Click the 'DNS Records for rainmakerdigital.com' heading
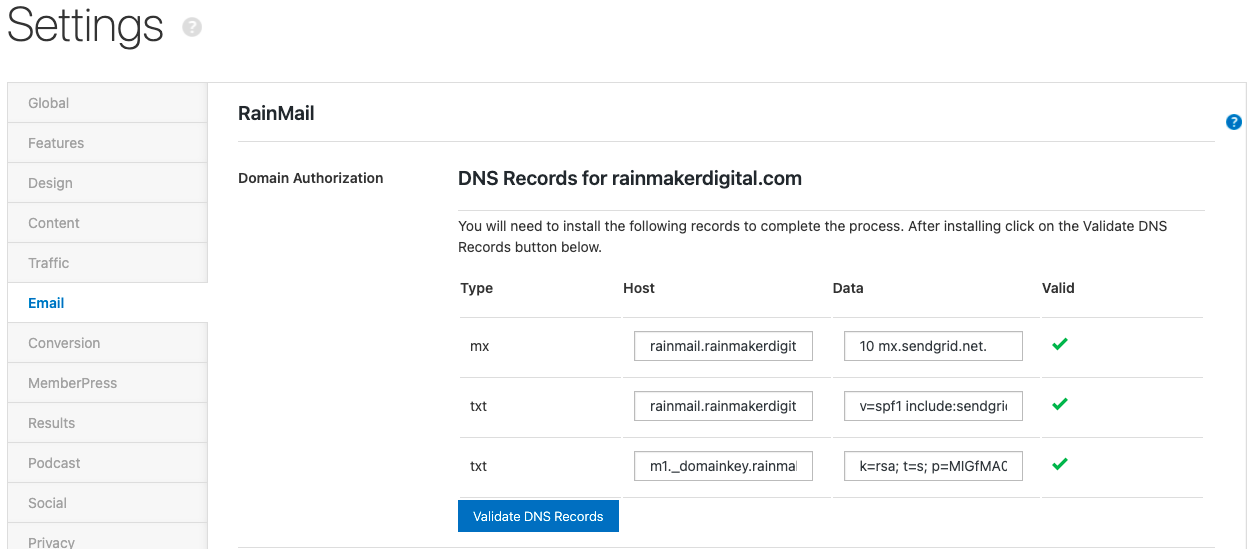 coord(630,178)
